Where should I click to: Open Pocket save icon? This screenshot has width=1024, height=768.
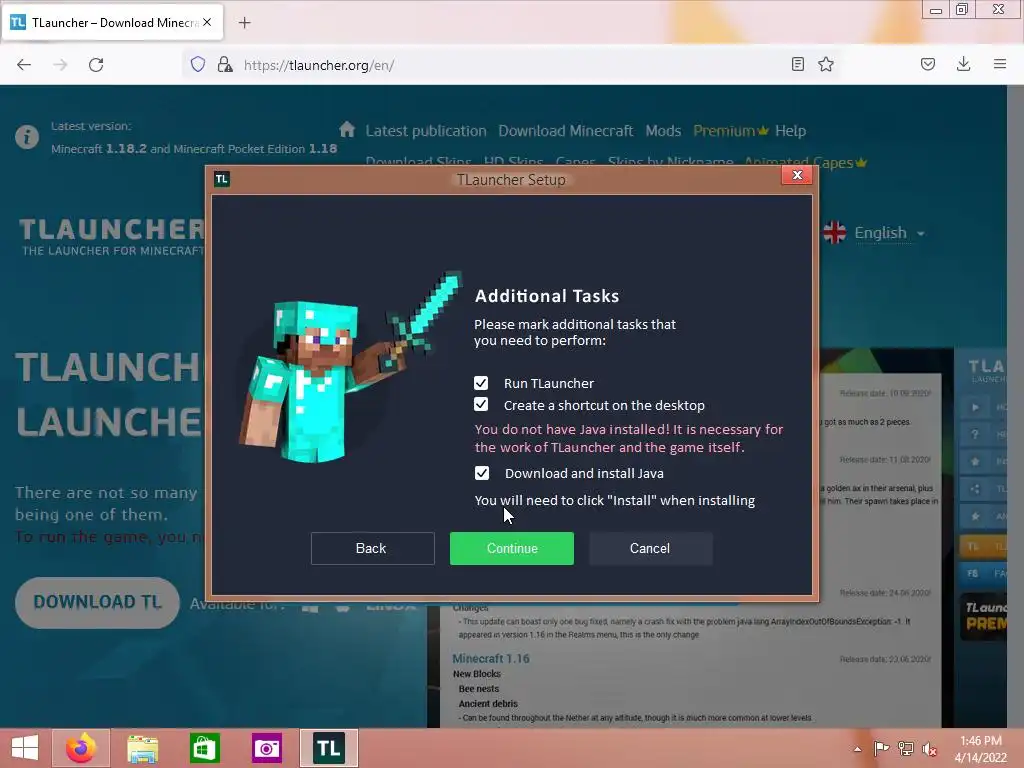928,64
